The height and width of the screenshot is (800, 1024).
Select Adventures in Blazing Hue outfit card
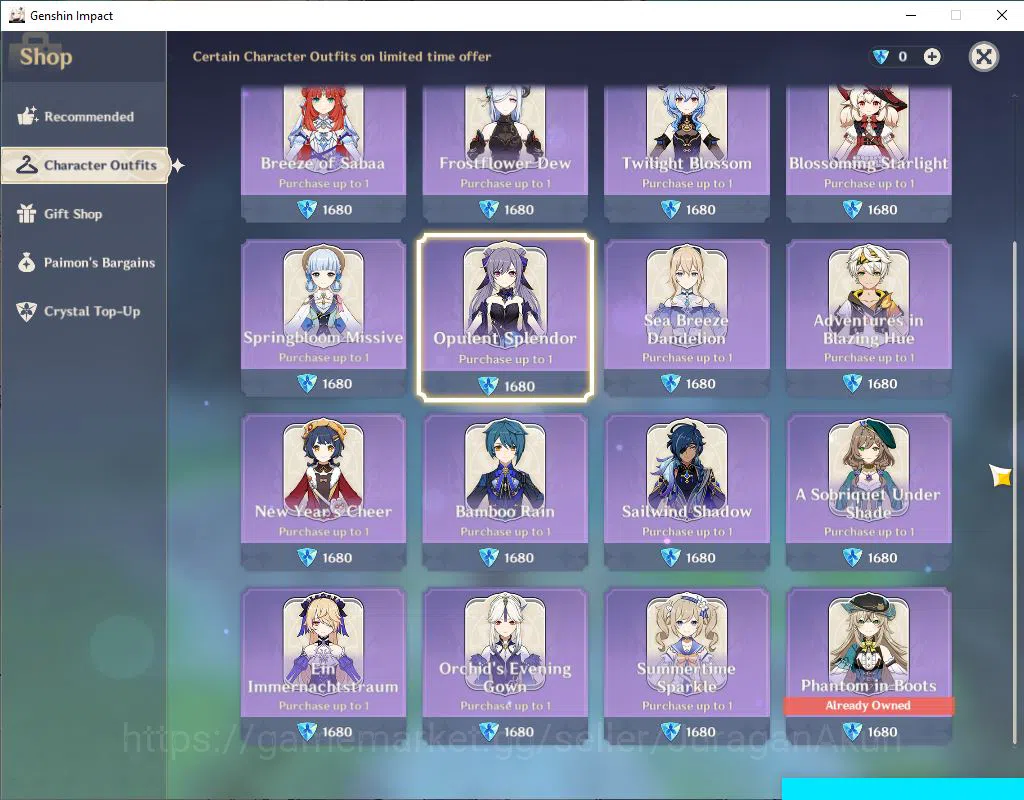coord(869,317)
